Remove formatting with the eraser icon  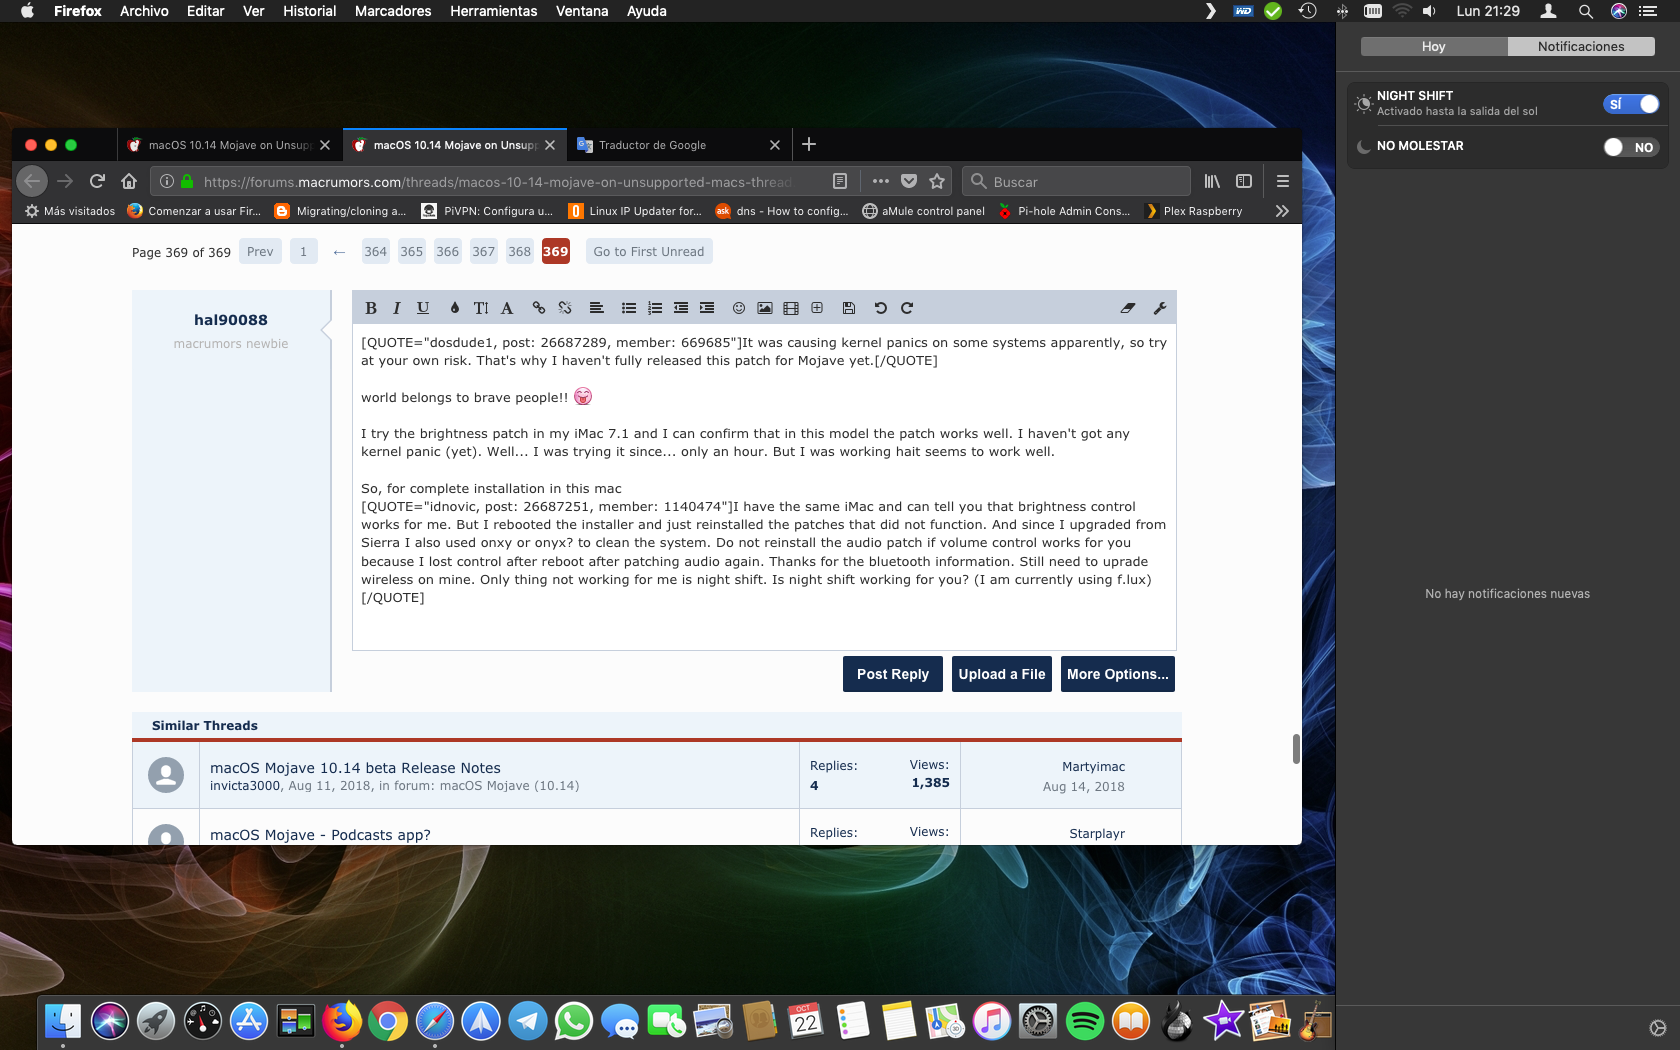coord(1128,308)
